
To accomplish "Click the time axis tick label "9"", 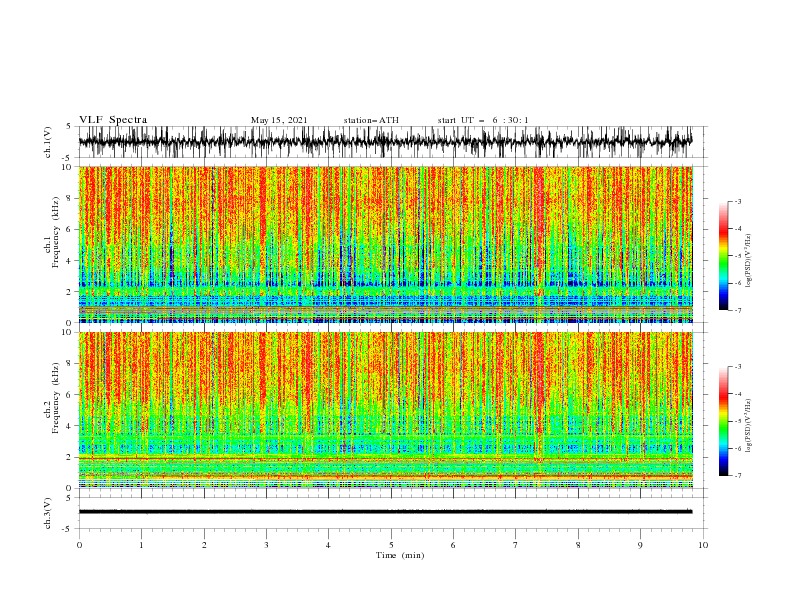I will tap(640, 545).
